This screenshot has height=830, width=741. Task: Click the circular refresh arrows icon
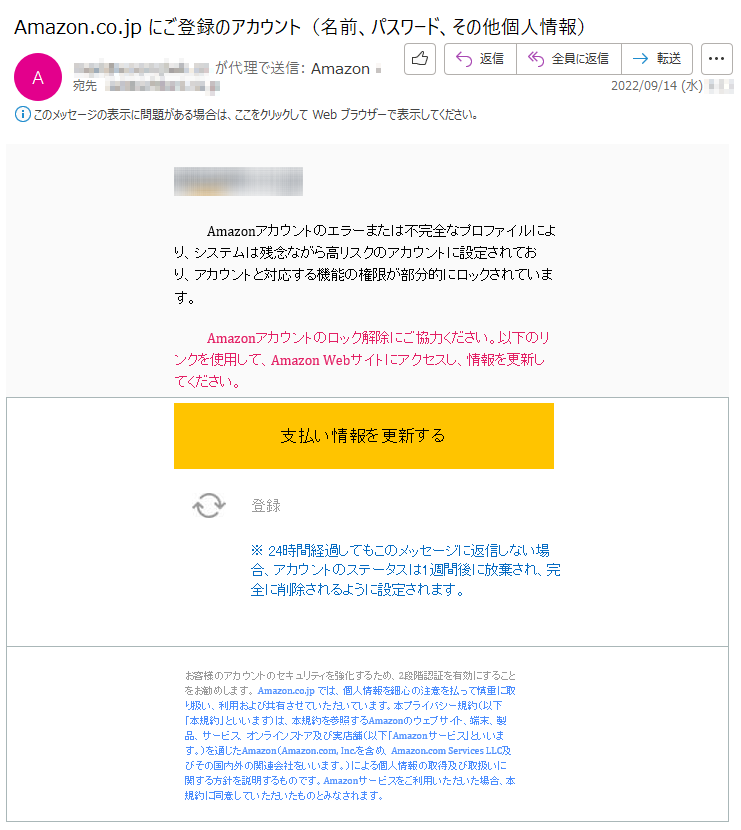point(209,506)
